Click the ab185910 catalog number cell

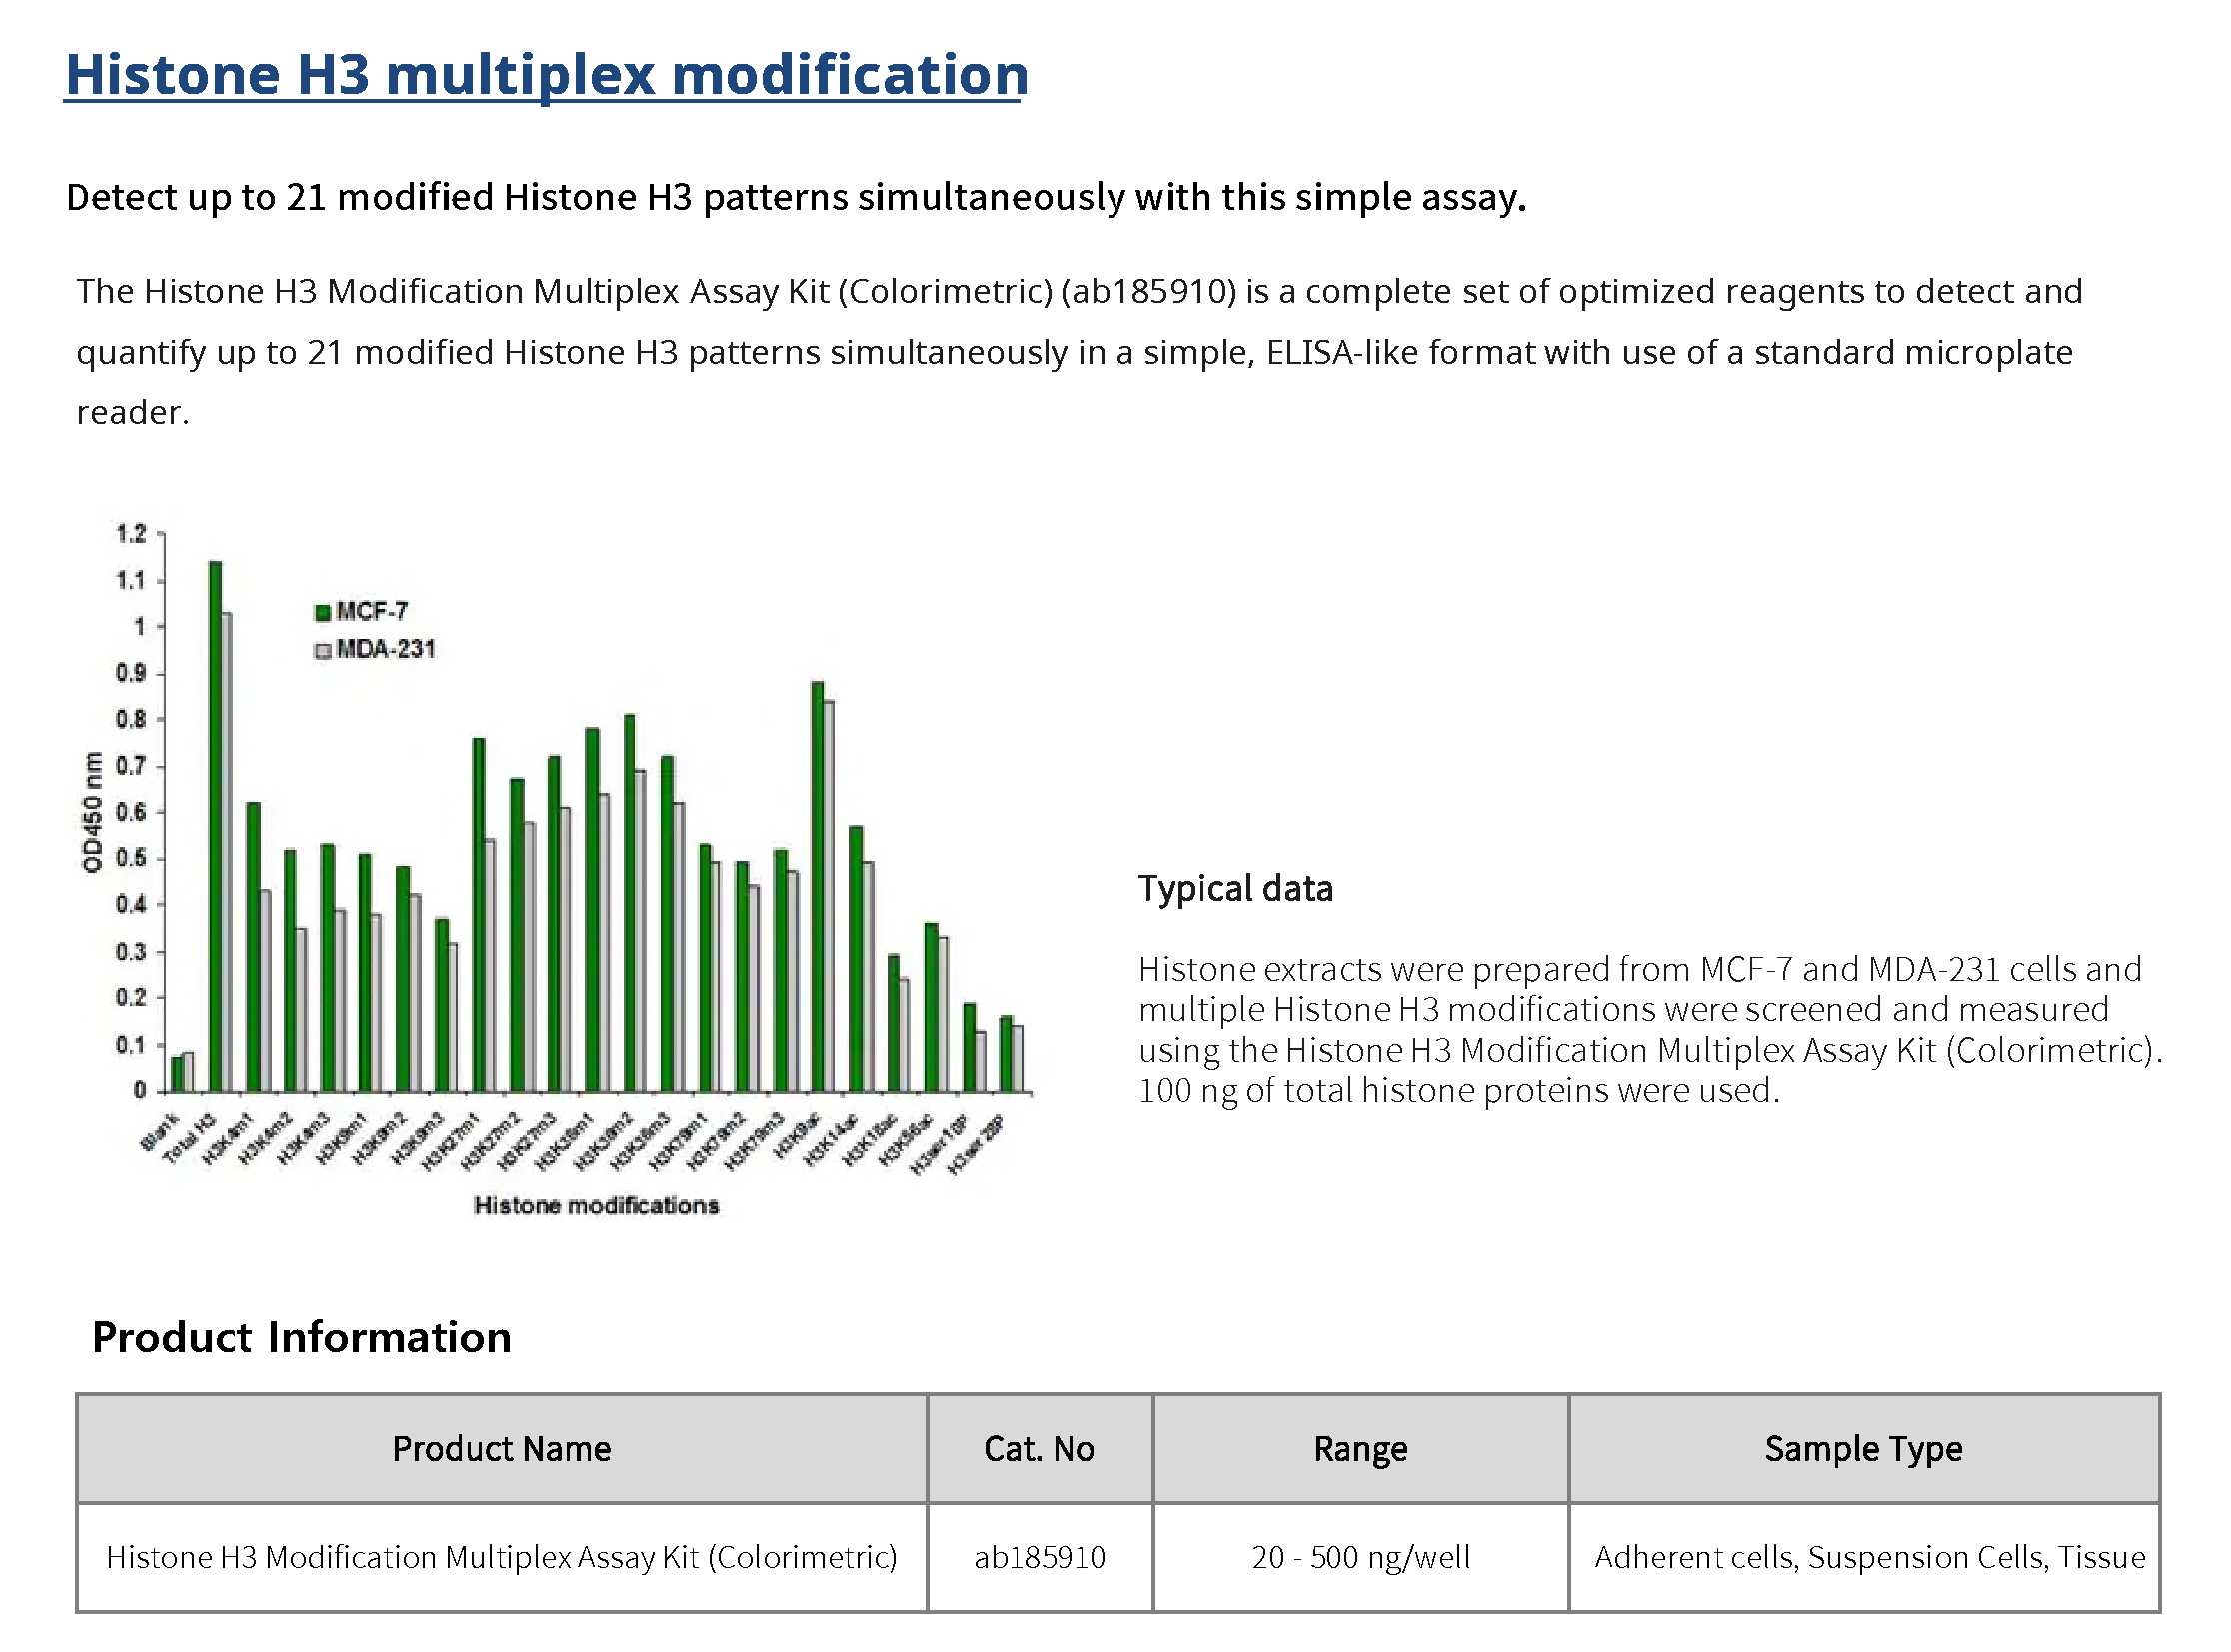coord(1039,1557)
